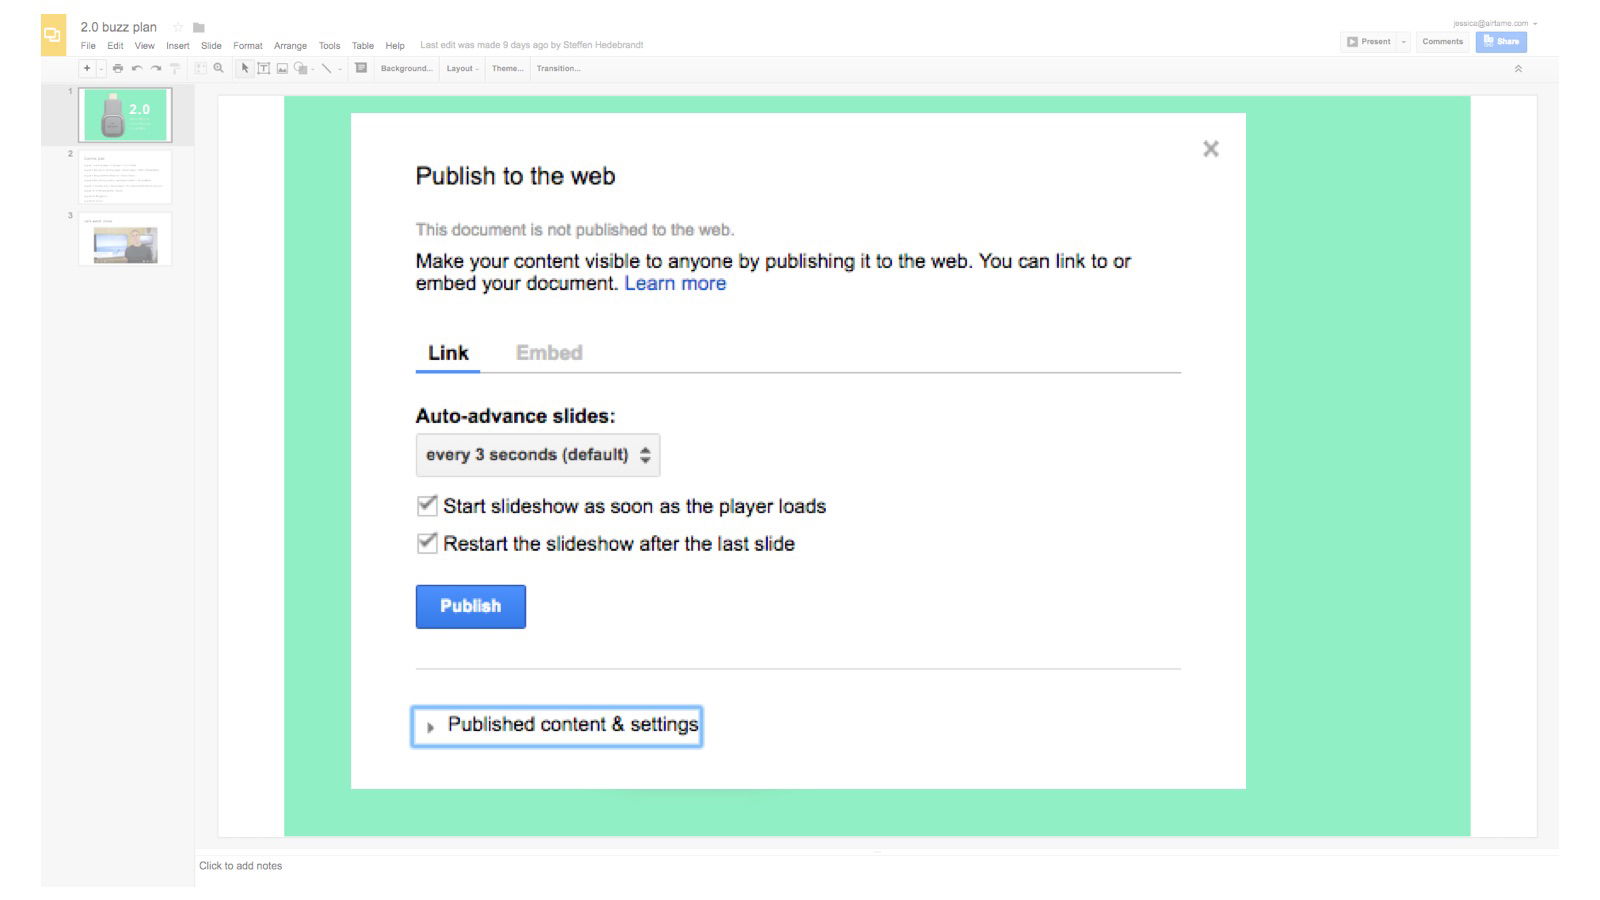Open the Layout dropdown in toolbar
This screenshot has width=1600, height=900.
462,68
